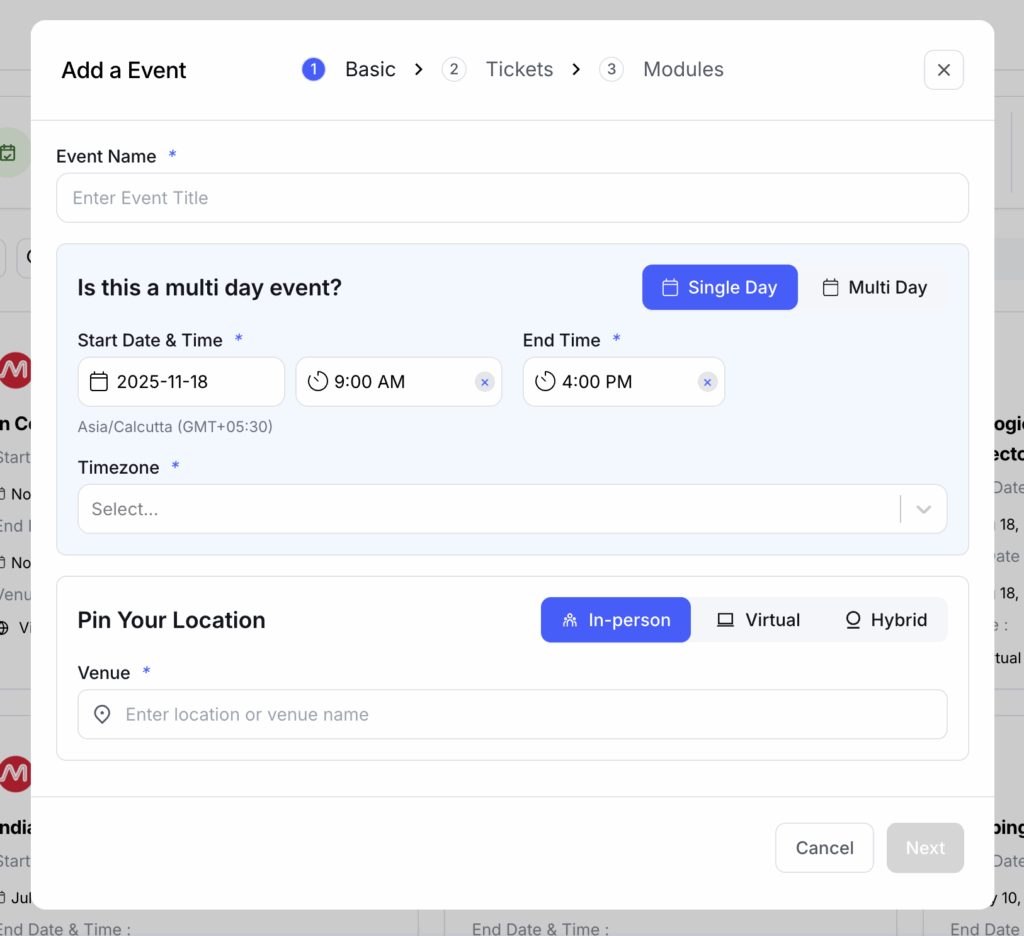This screenshot has width=1024, height=936.
Task: Select Virtual as the event location type
Action: tap(758, 619)
